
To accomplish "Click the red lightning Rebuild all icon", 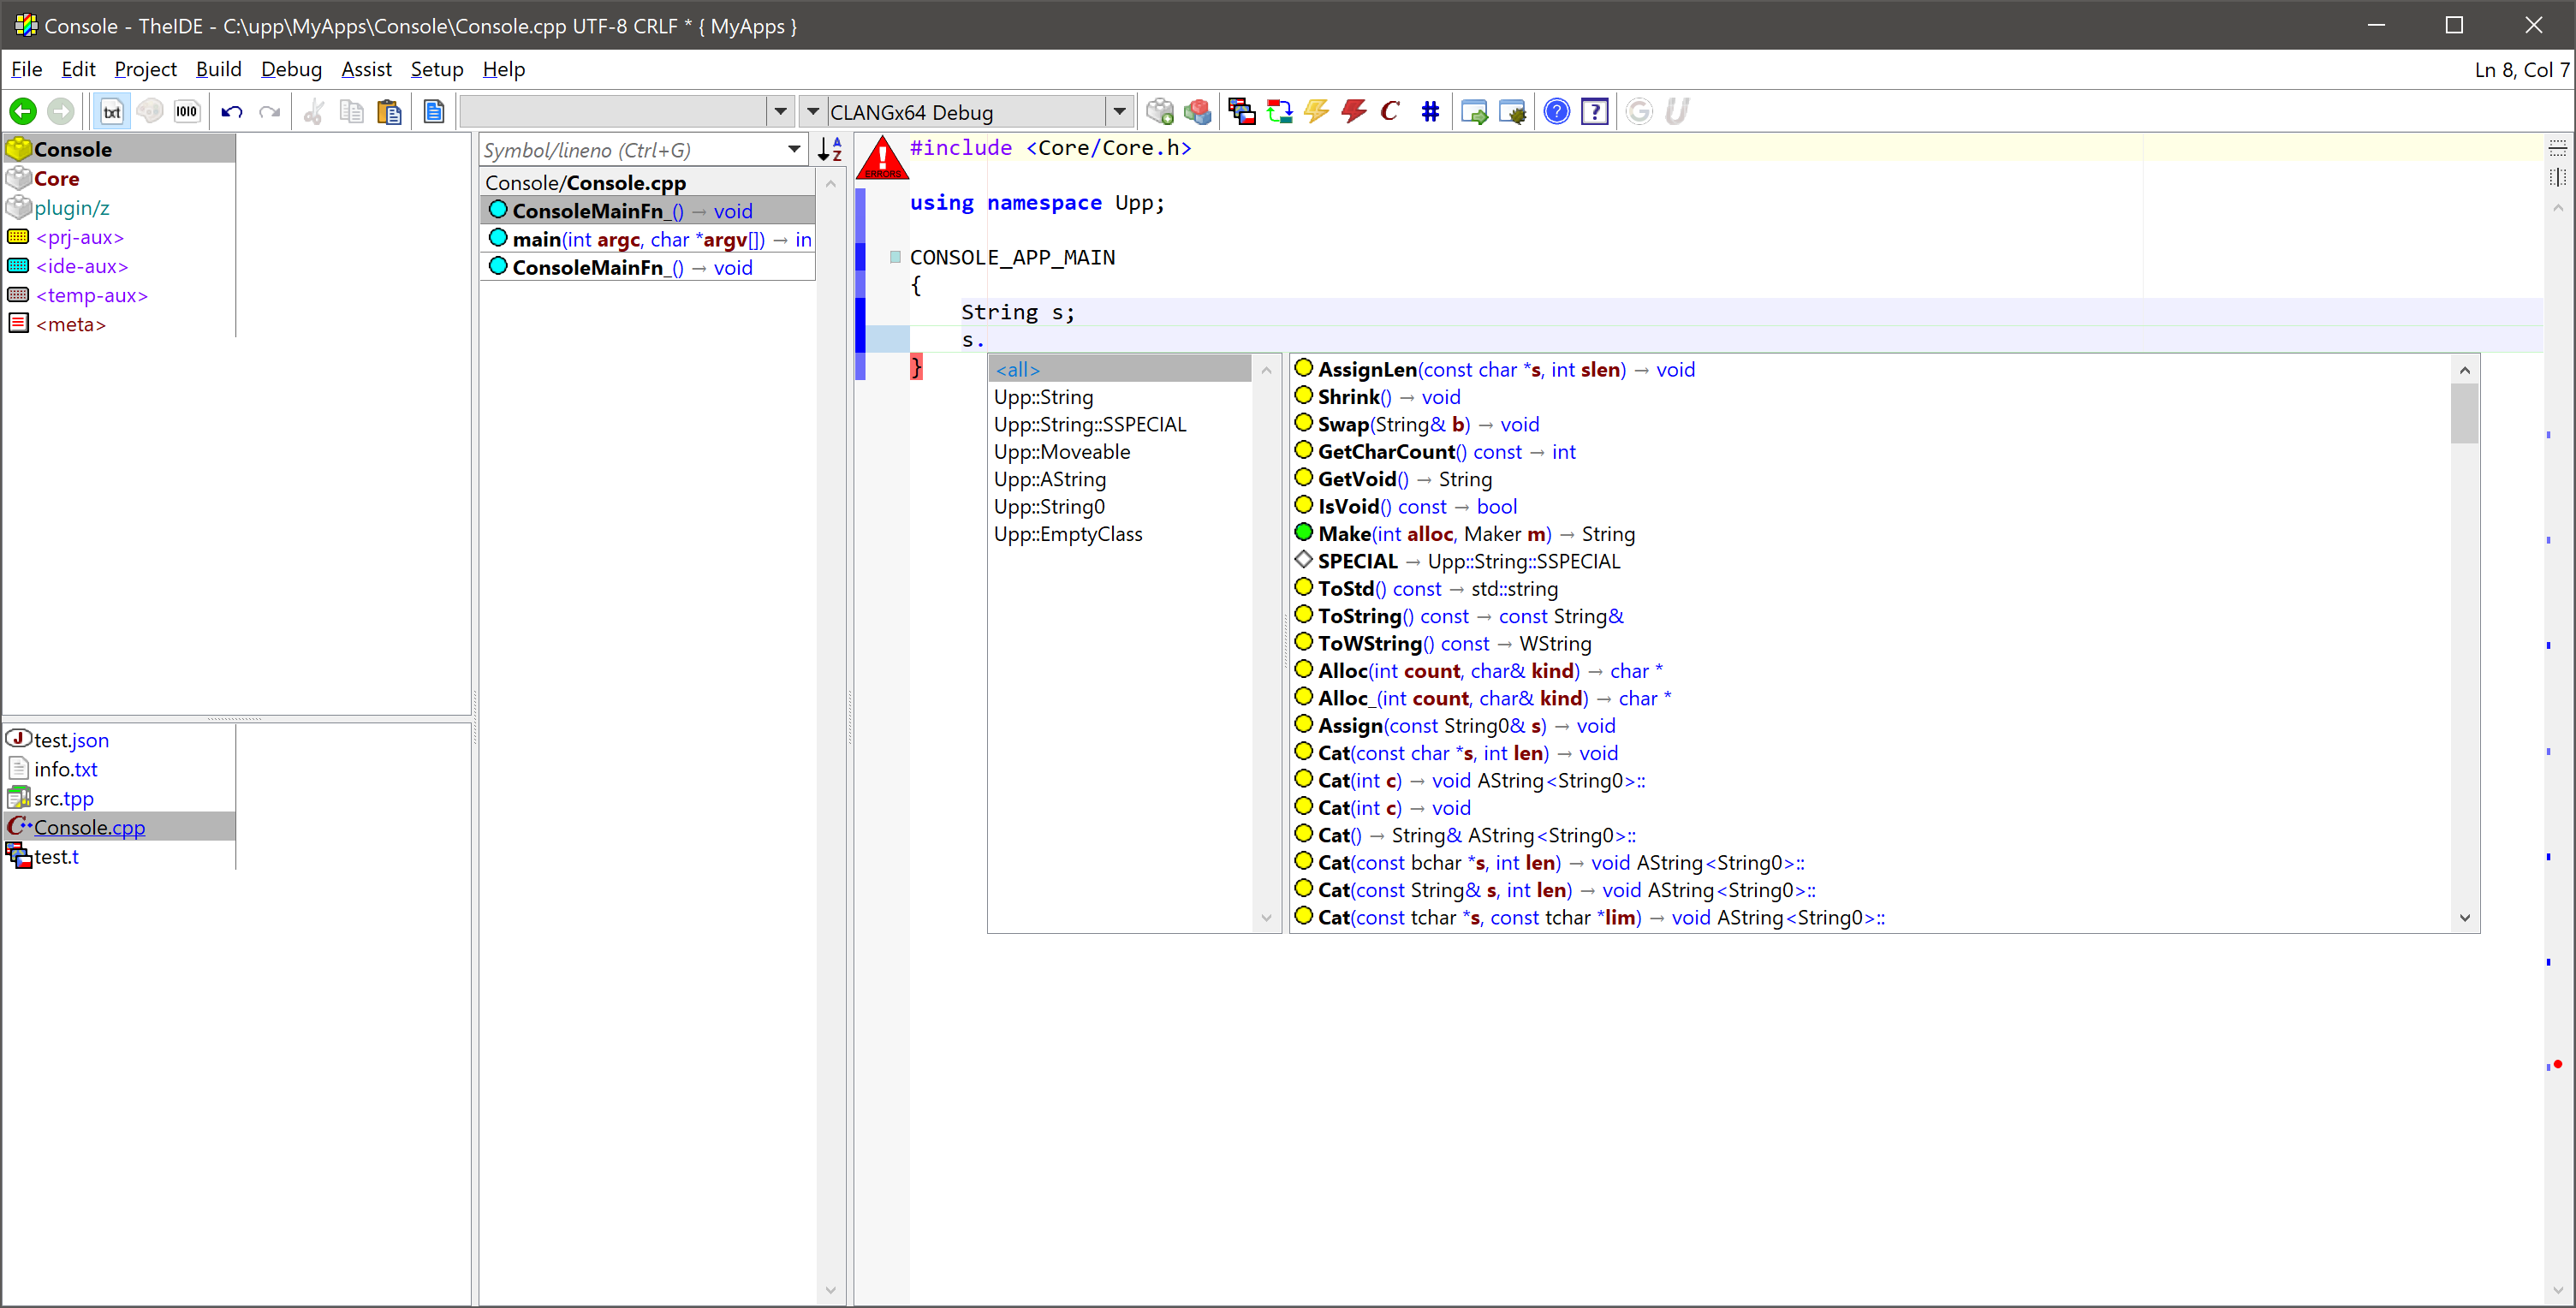I will pyautogui.click(x=1354, y=112).
